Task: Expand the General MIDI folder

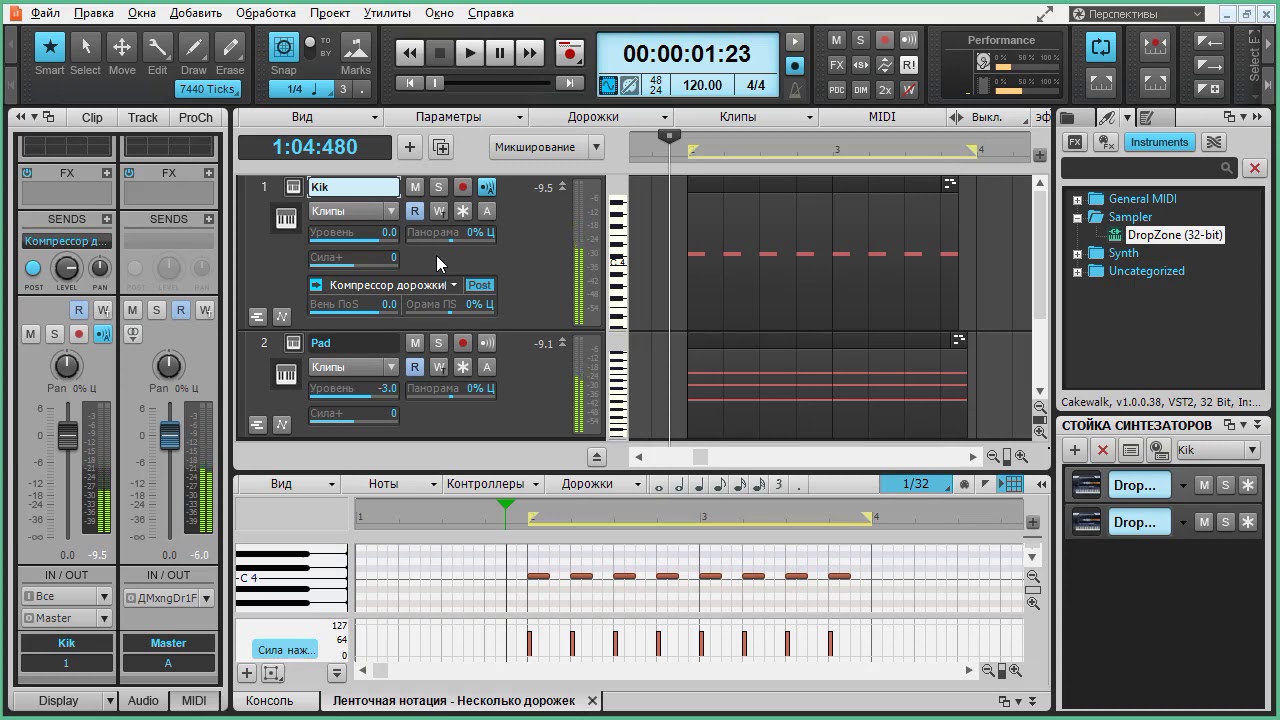Action: 1077,199
